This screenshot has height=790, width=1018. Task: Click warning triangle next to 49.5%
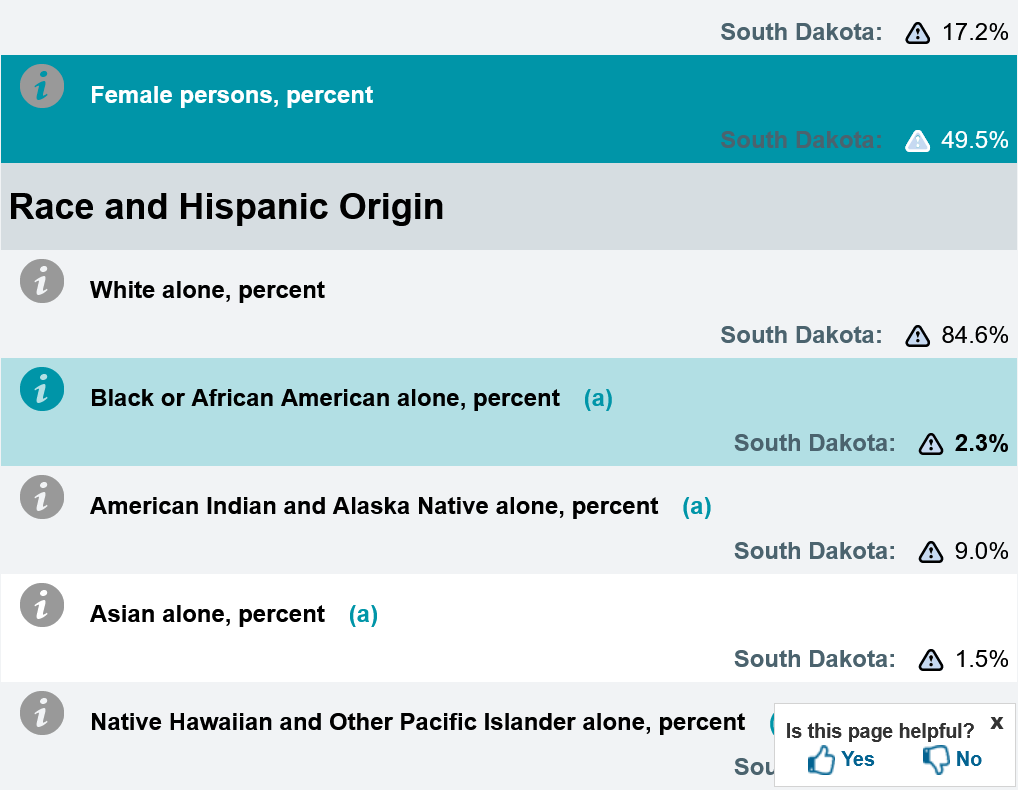[917, 140]
